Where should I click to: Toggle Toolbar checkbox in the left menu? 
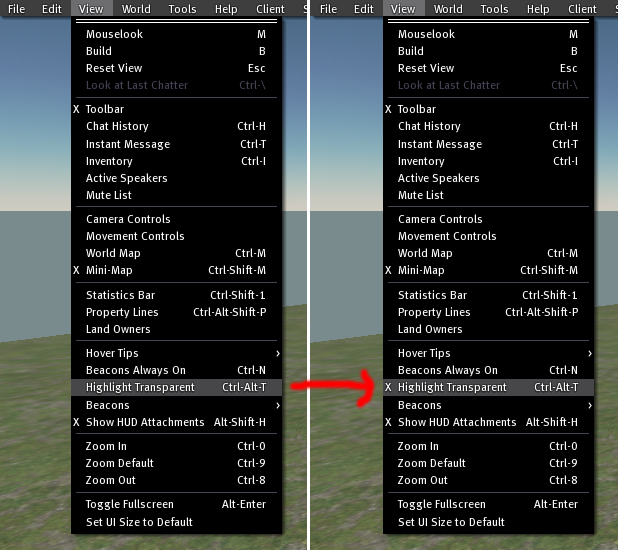(x=105, y=109)
